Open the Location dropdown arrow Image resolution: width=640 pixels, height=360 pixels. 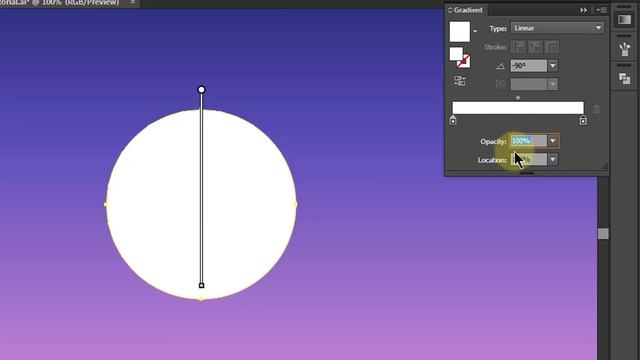click(x=553, y=160)
